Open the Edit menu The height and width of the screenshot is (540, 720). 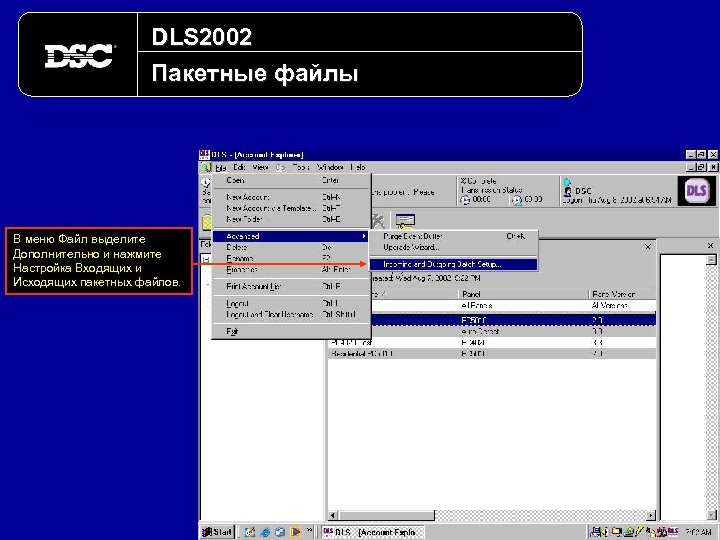239,168
